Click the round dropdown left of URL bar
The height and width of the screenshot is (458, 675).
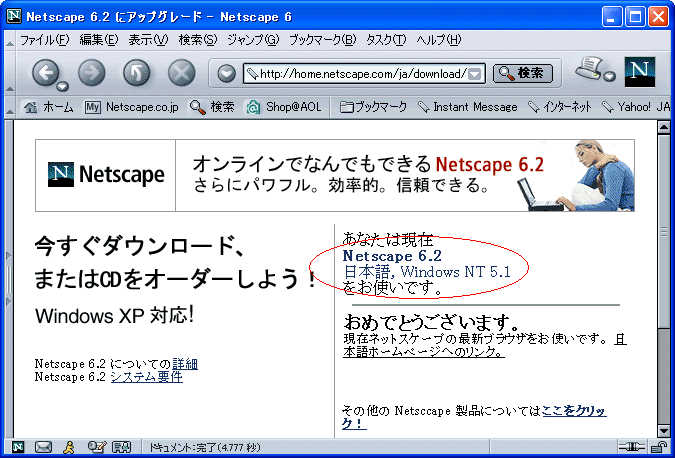(x=226, y=74)
